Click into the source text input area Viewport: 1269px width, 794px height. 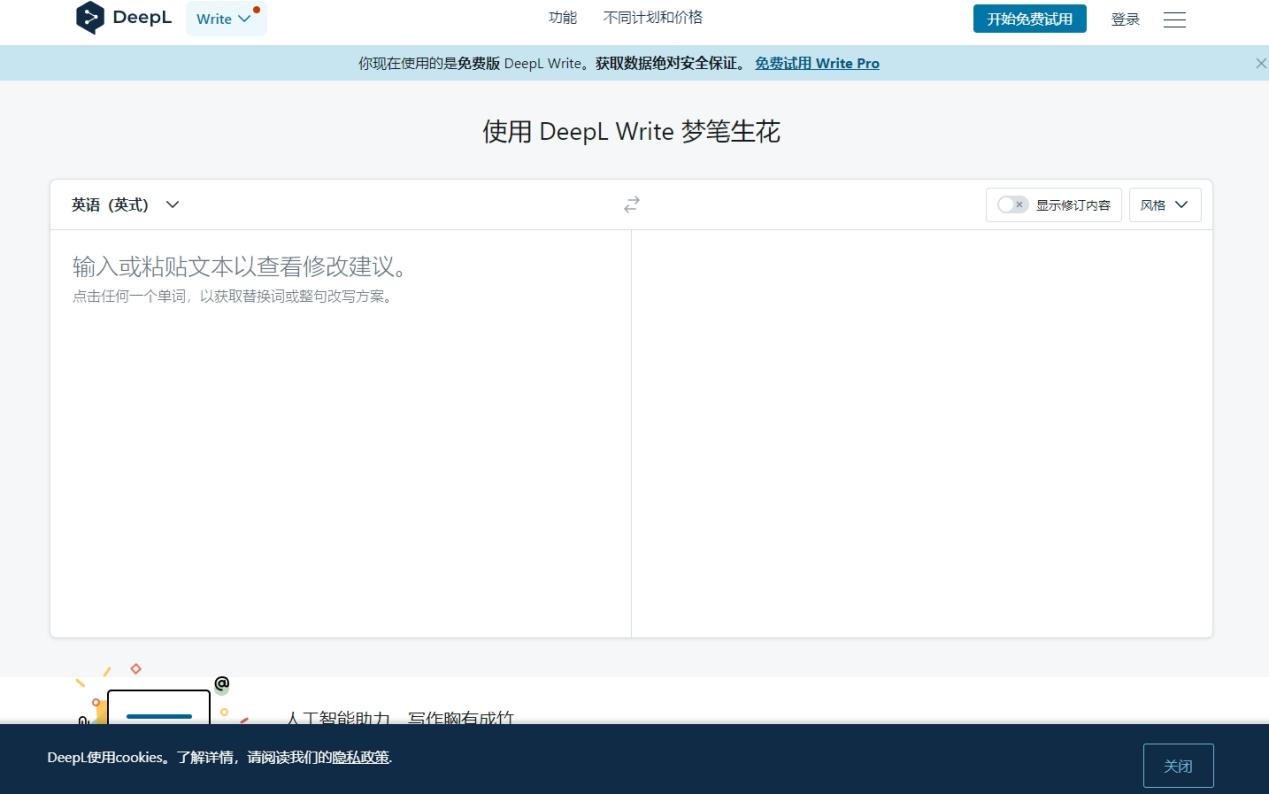tap(341, 433)
